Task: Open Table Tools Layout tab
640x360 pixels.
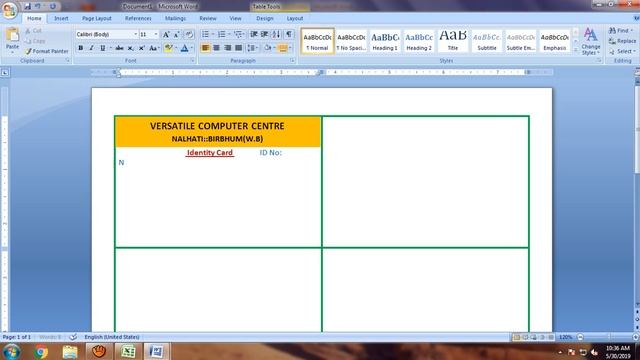Action: pos(295,18)
